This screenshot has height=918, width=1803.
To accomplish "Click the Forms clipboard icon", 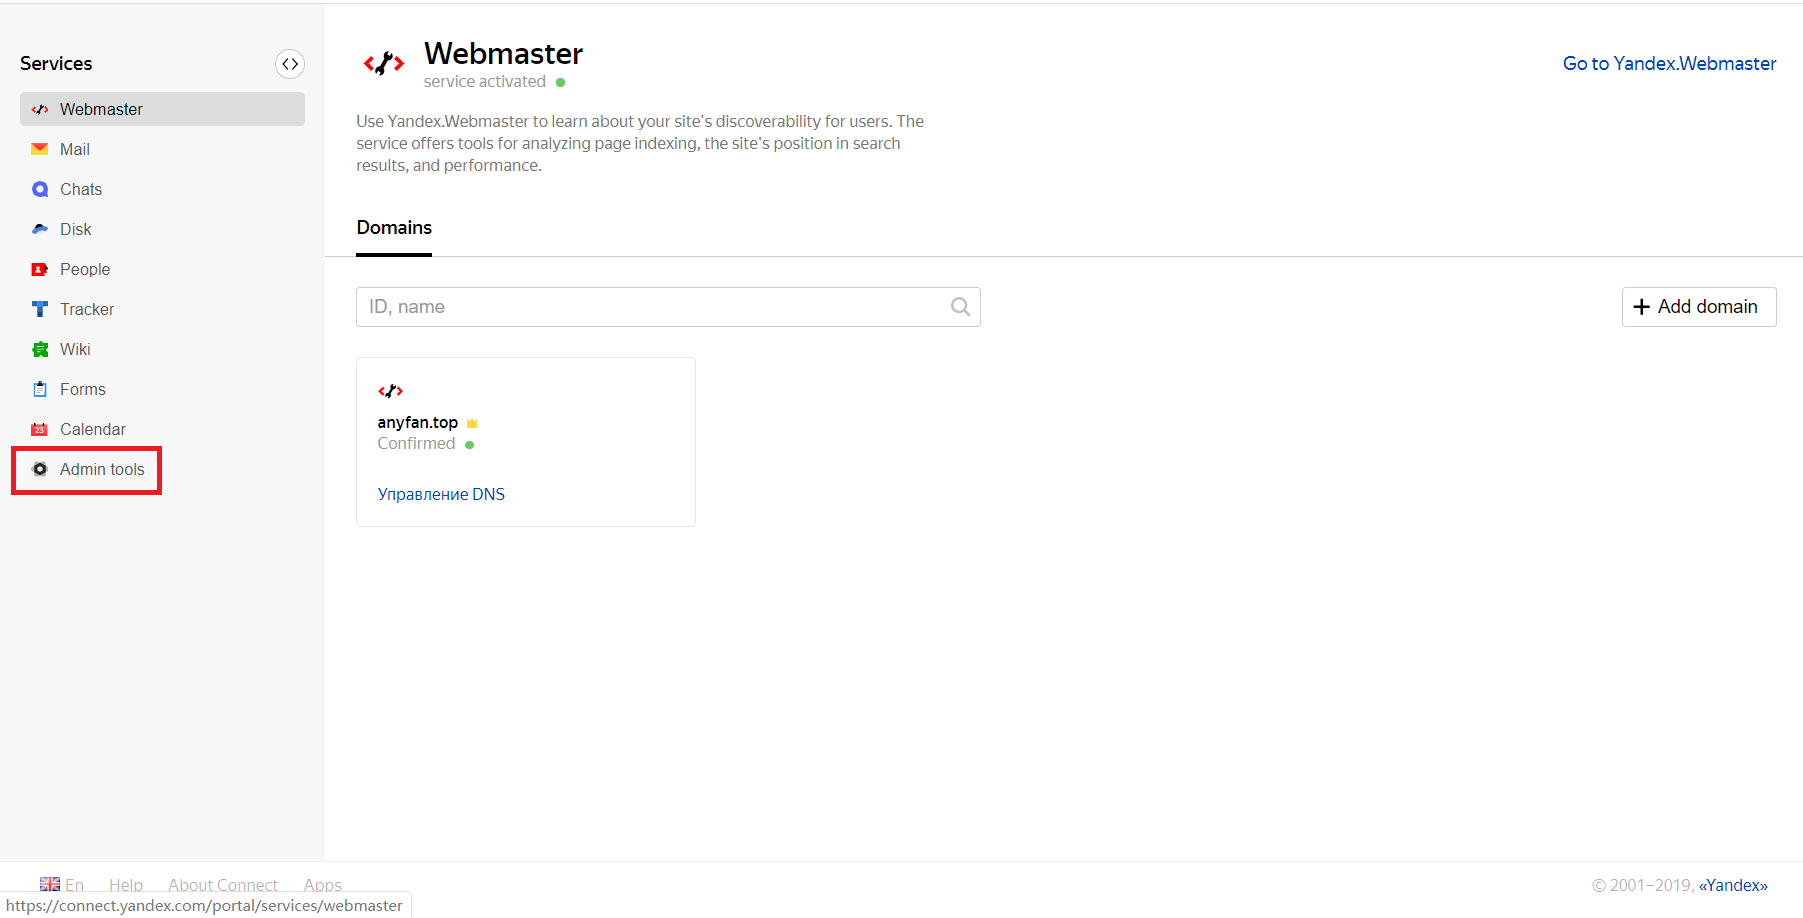I will tap(40, 389).
